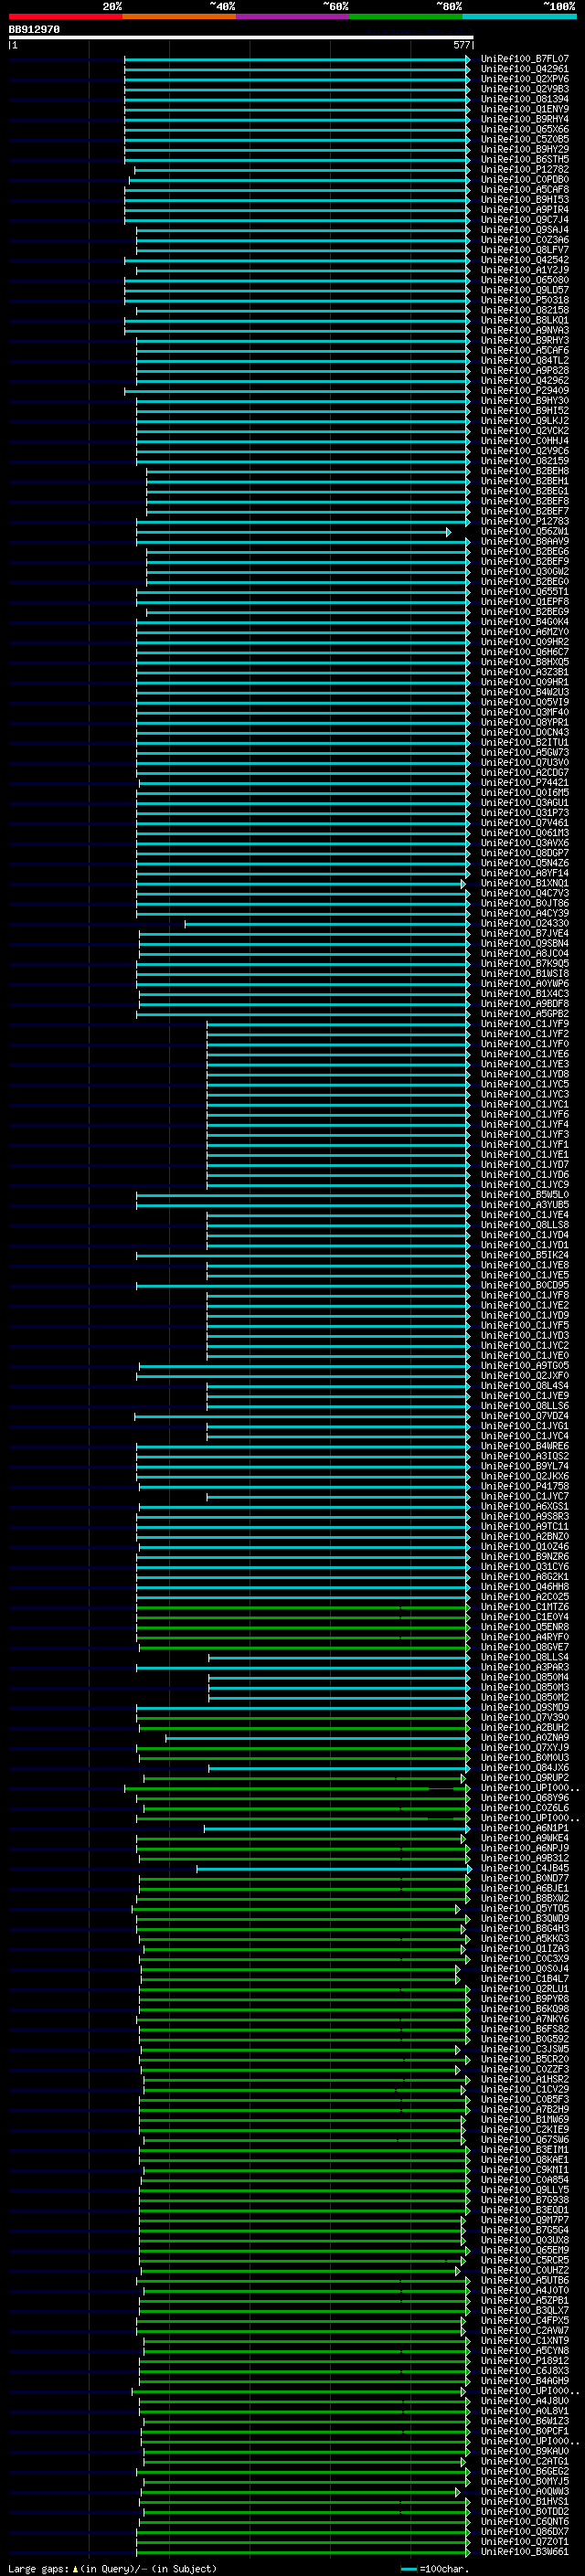
Task: Open hit UniRef100_O81394
Action: tap(525, 99)
